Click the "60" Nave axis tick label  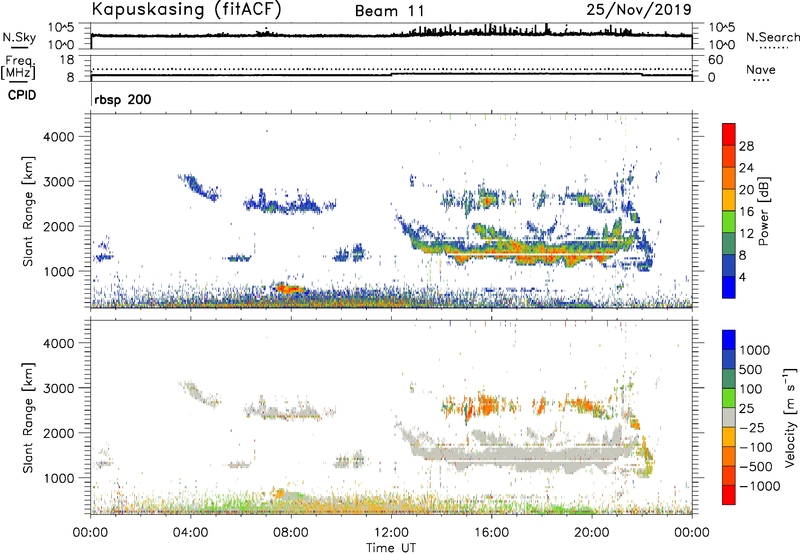tap(715, 60)
